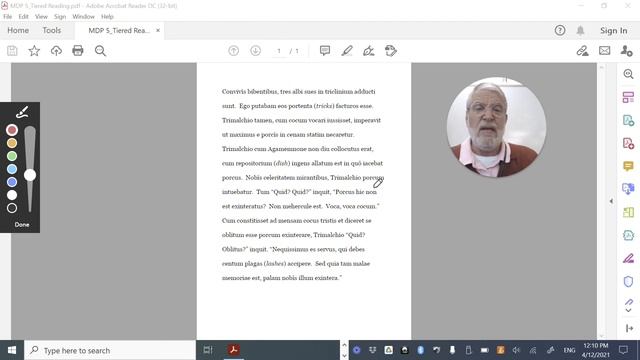The height and width of the screenshot is (360, 640).
Task: Click the stamp tool icon
Action: 391,51
